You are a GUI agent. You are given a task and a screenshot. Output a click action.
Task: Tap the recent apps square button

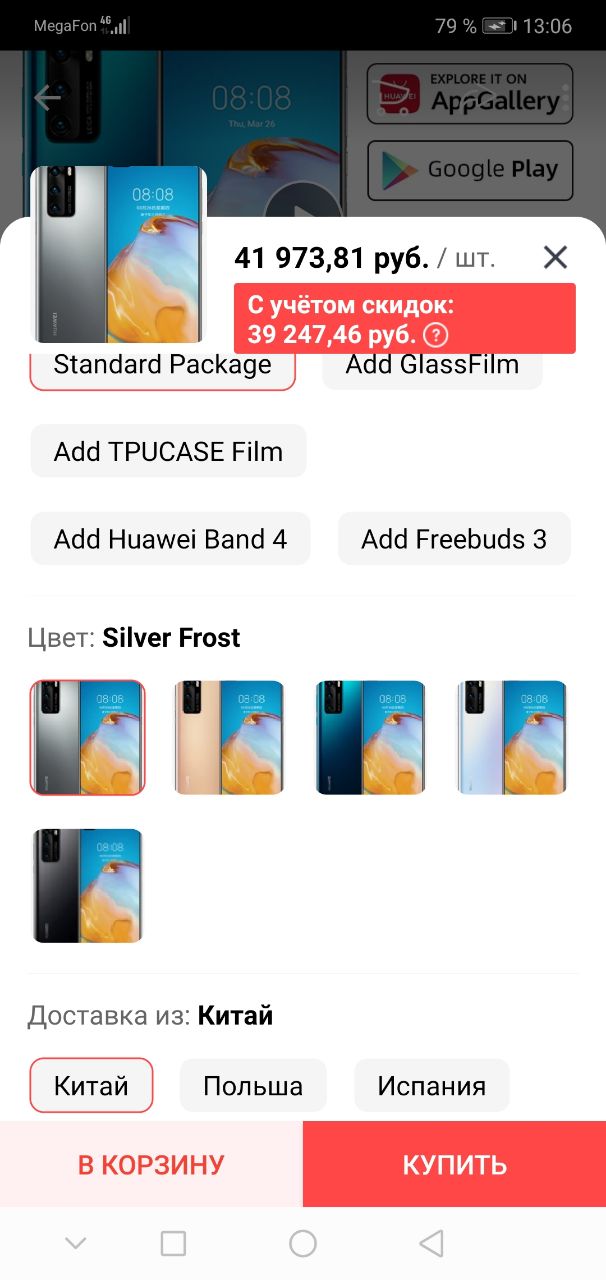(173, 1243)
